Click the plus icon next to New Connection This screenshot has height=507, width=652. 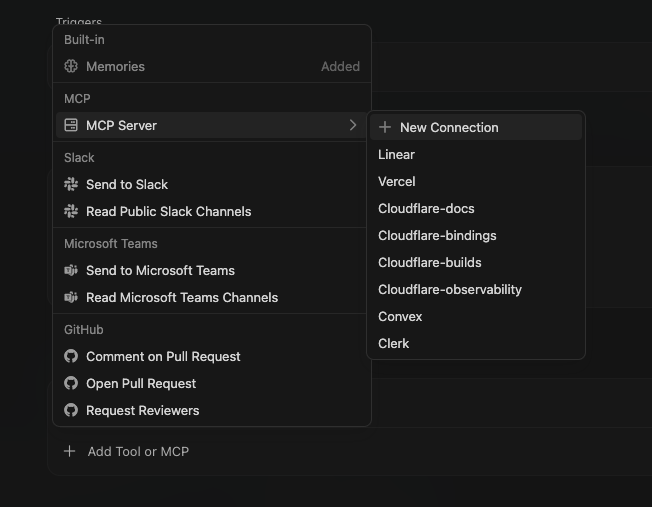pos(385,127)
